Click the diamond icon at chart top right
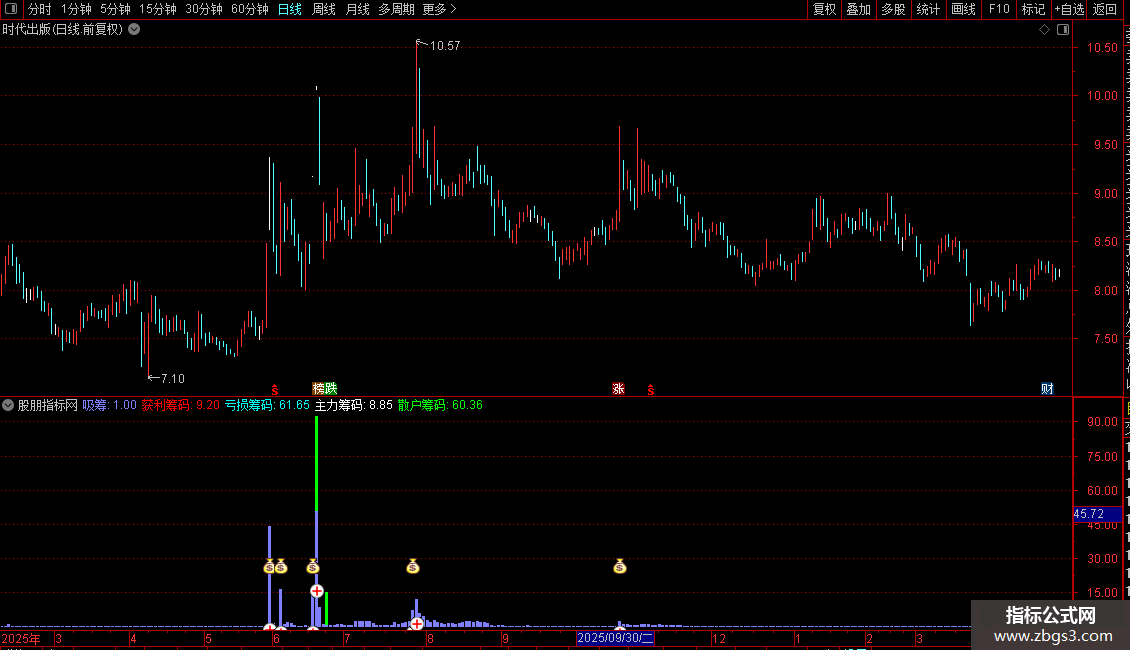Viewport: 1130px width, 650px height. click(x=1044, y=30)
